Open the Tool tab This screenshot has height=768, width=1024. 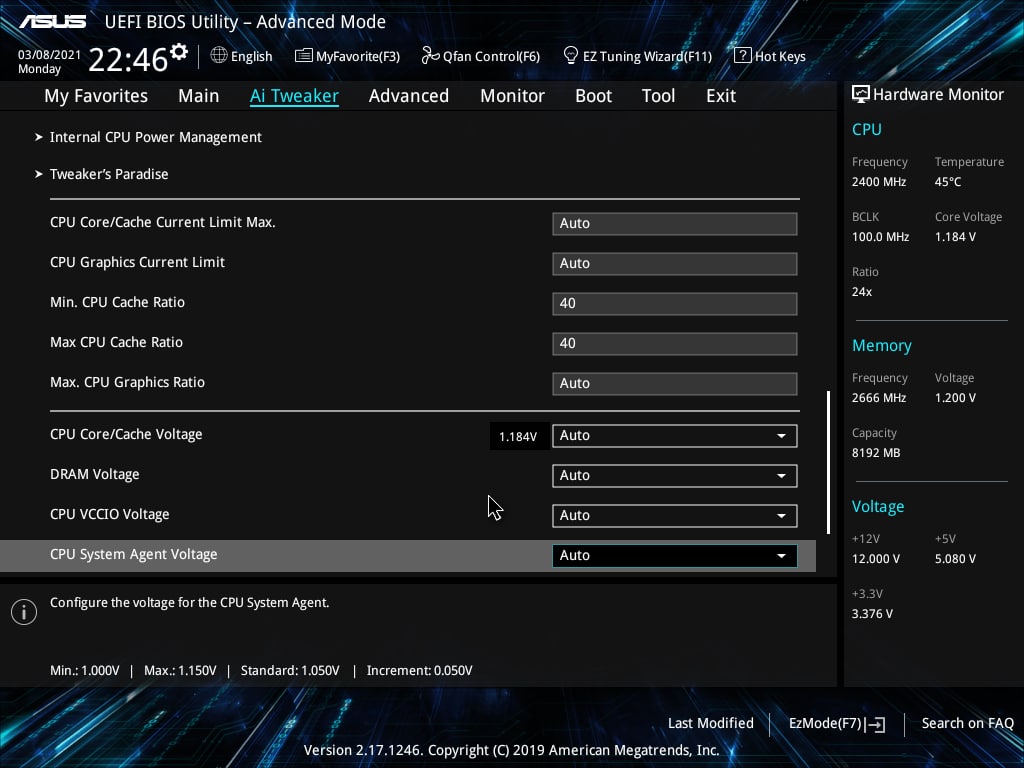[658, 96]
